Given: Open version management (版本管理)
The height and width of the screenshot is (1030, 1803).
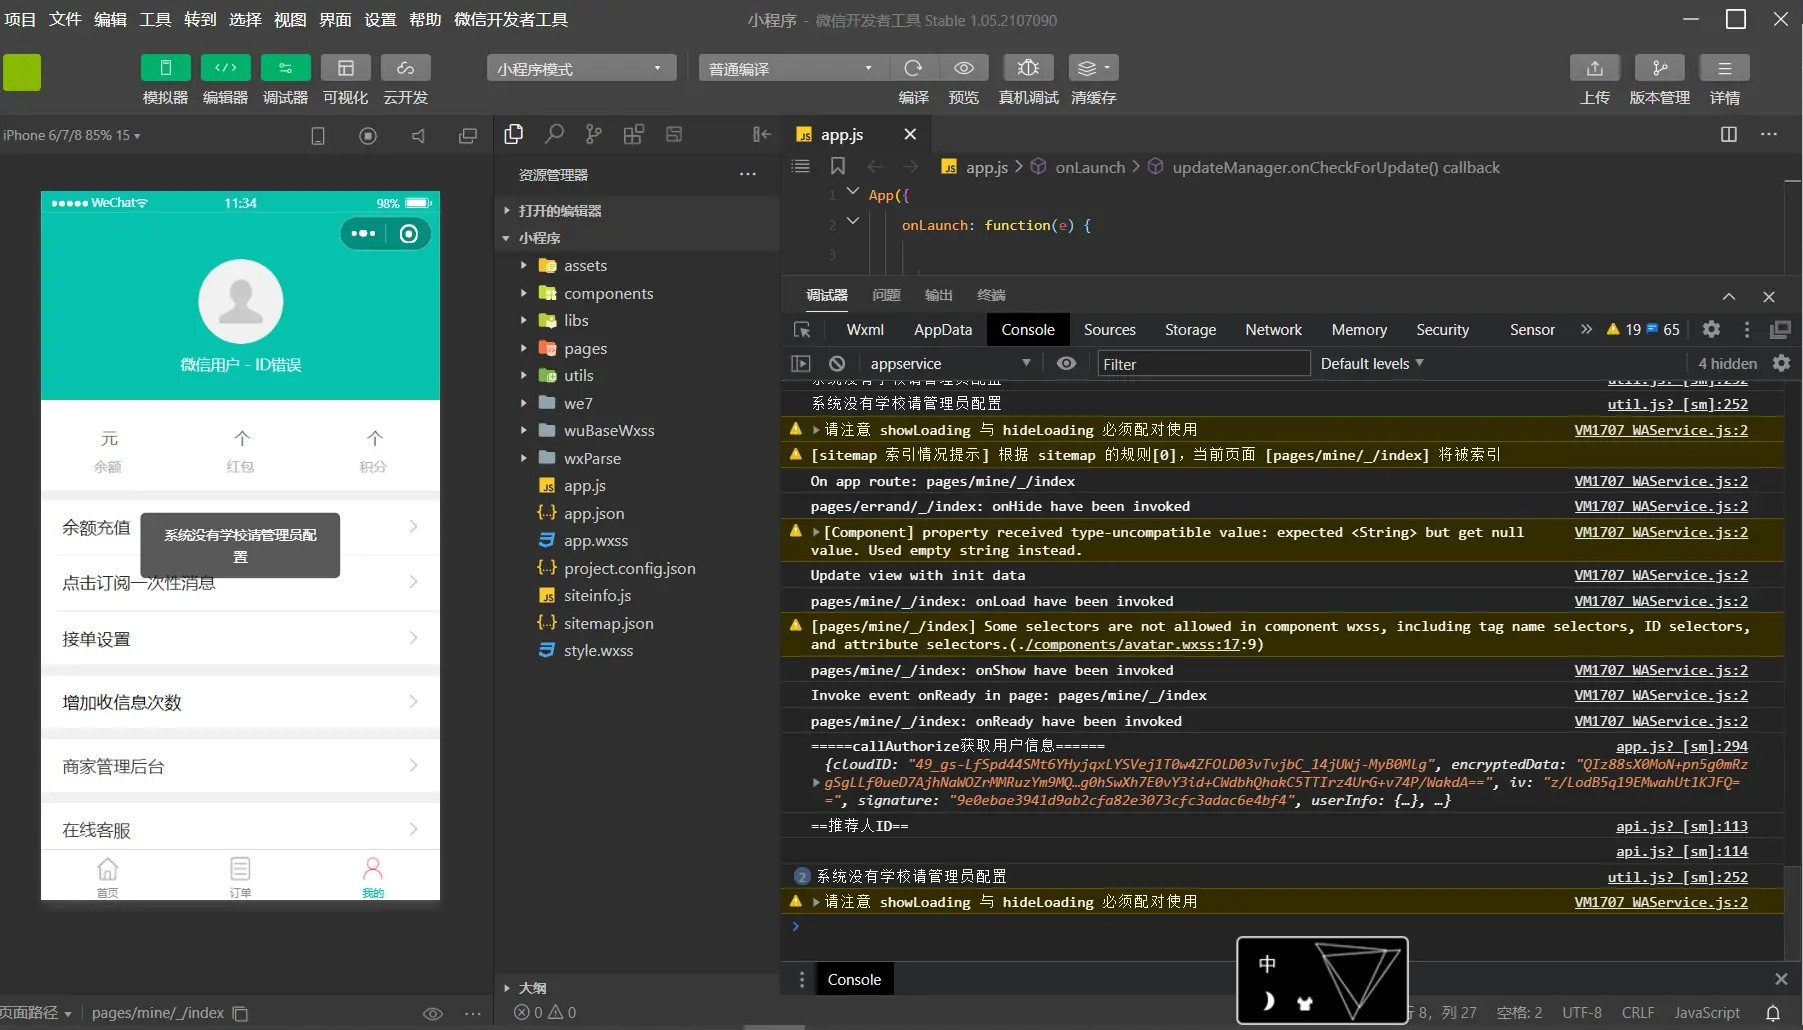Looking at the screenshot, I should (x=1660, y=68).
